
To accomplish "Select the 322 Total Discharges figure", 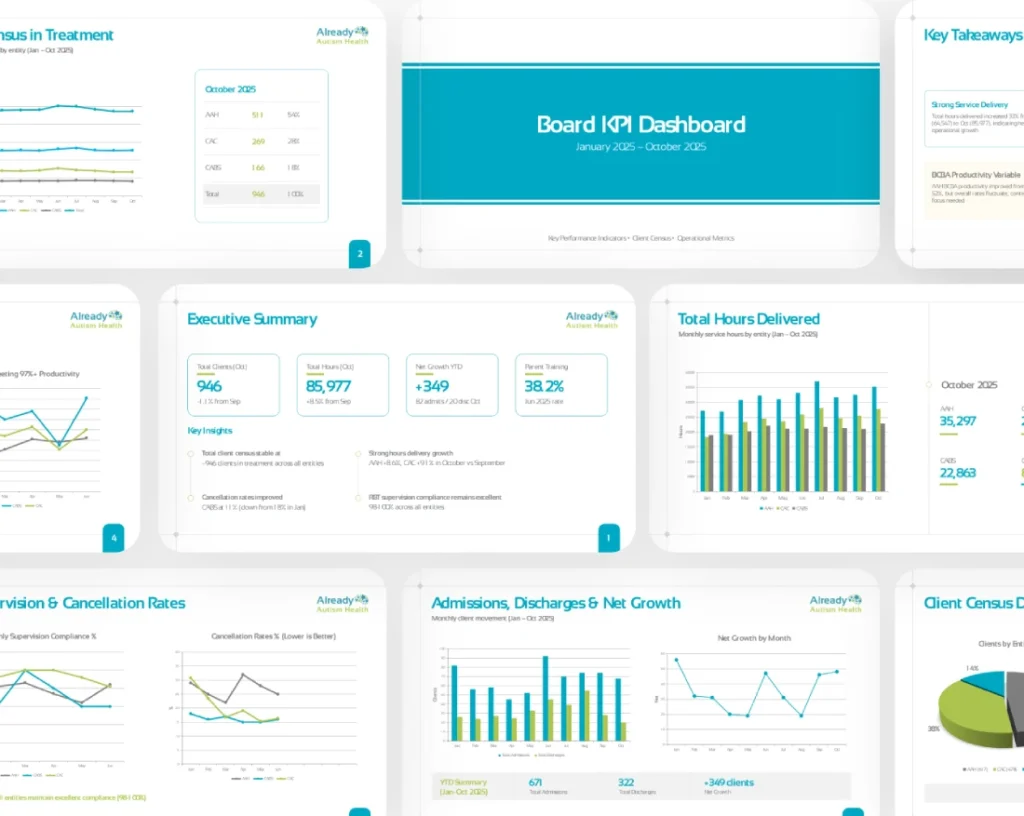I will tap(626, 782).
